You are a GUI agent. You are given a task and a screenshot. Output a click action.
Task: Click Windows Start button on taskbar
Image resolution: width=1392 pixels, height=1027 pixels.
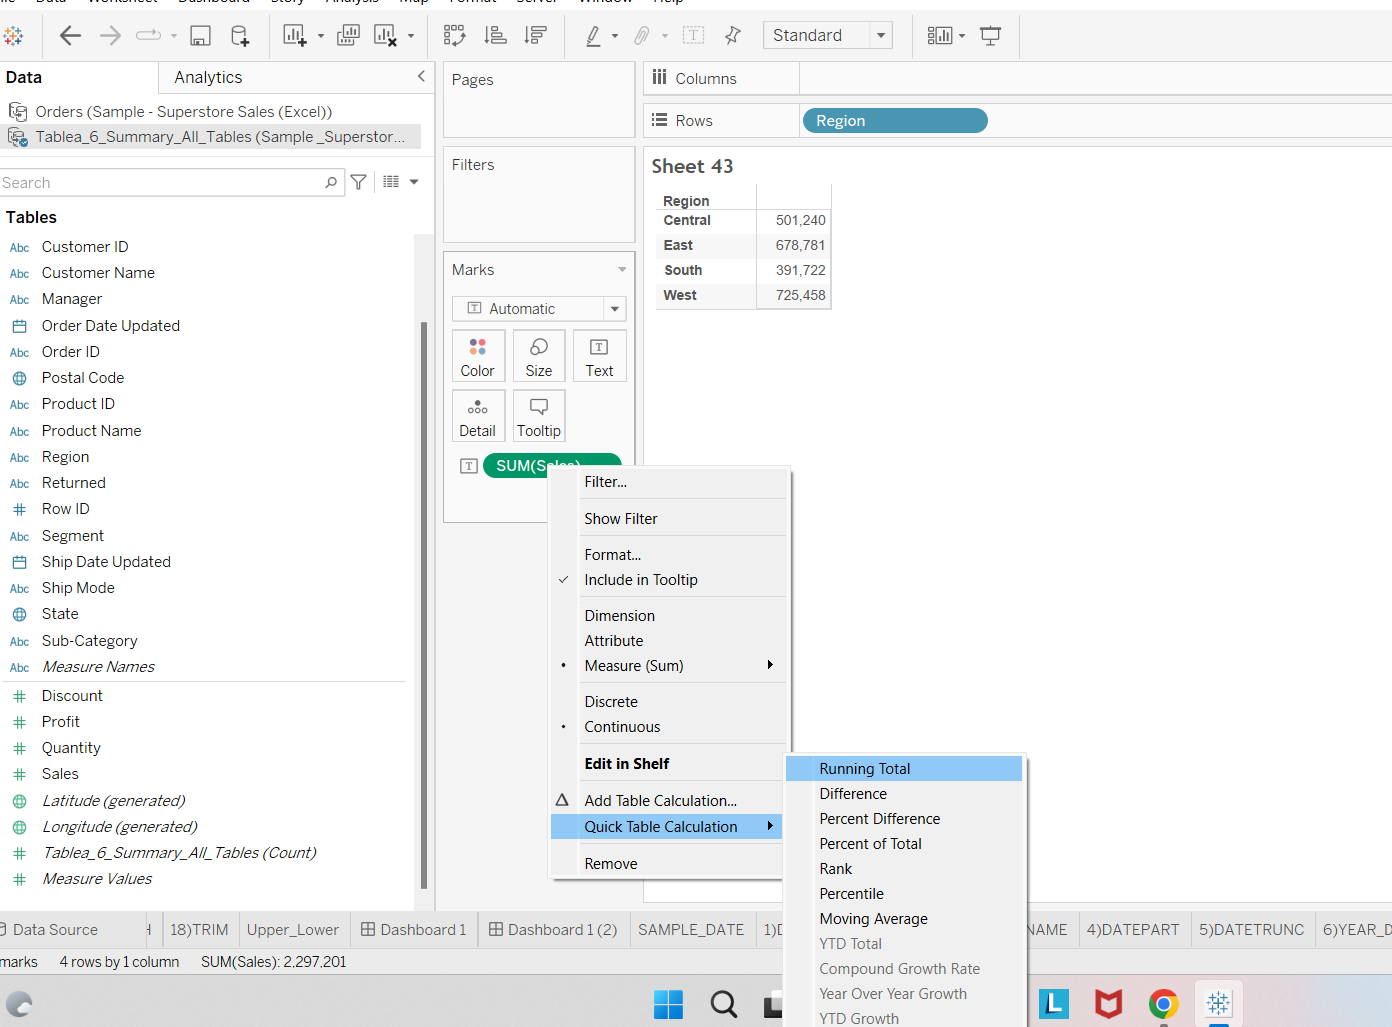coord(668,1004)
